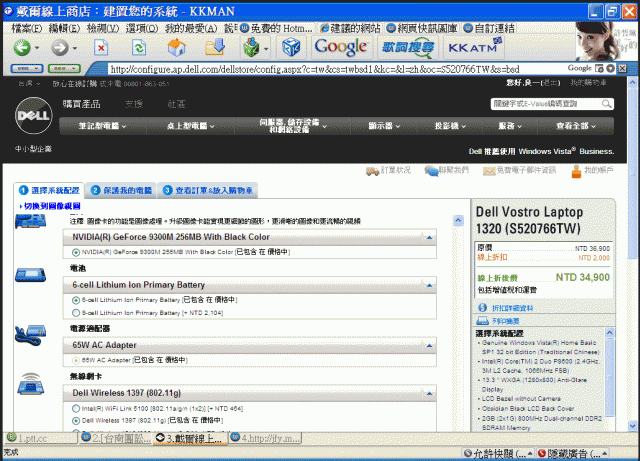This screenshot has height=461, width=640.
Task: Go back with the green Back arrow
Action: point(22,48)
